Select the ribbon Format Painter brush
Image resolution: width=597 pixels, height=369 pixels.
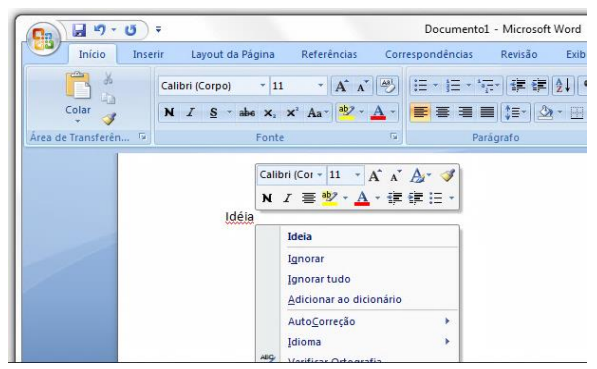point(109,119)
